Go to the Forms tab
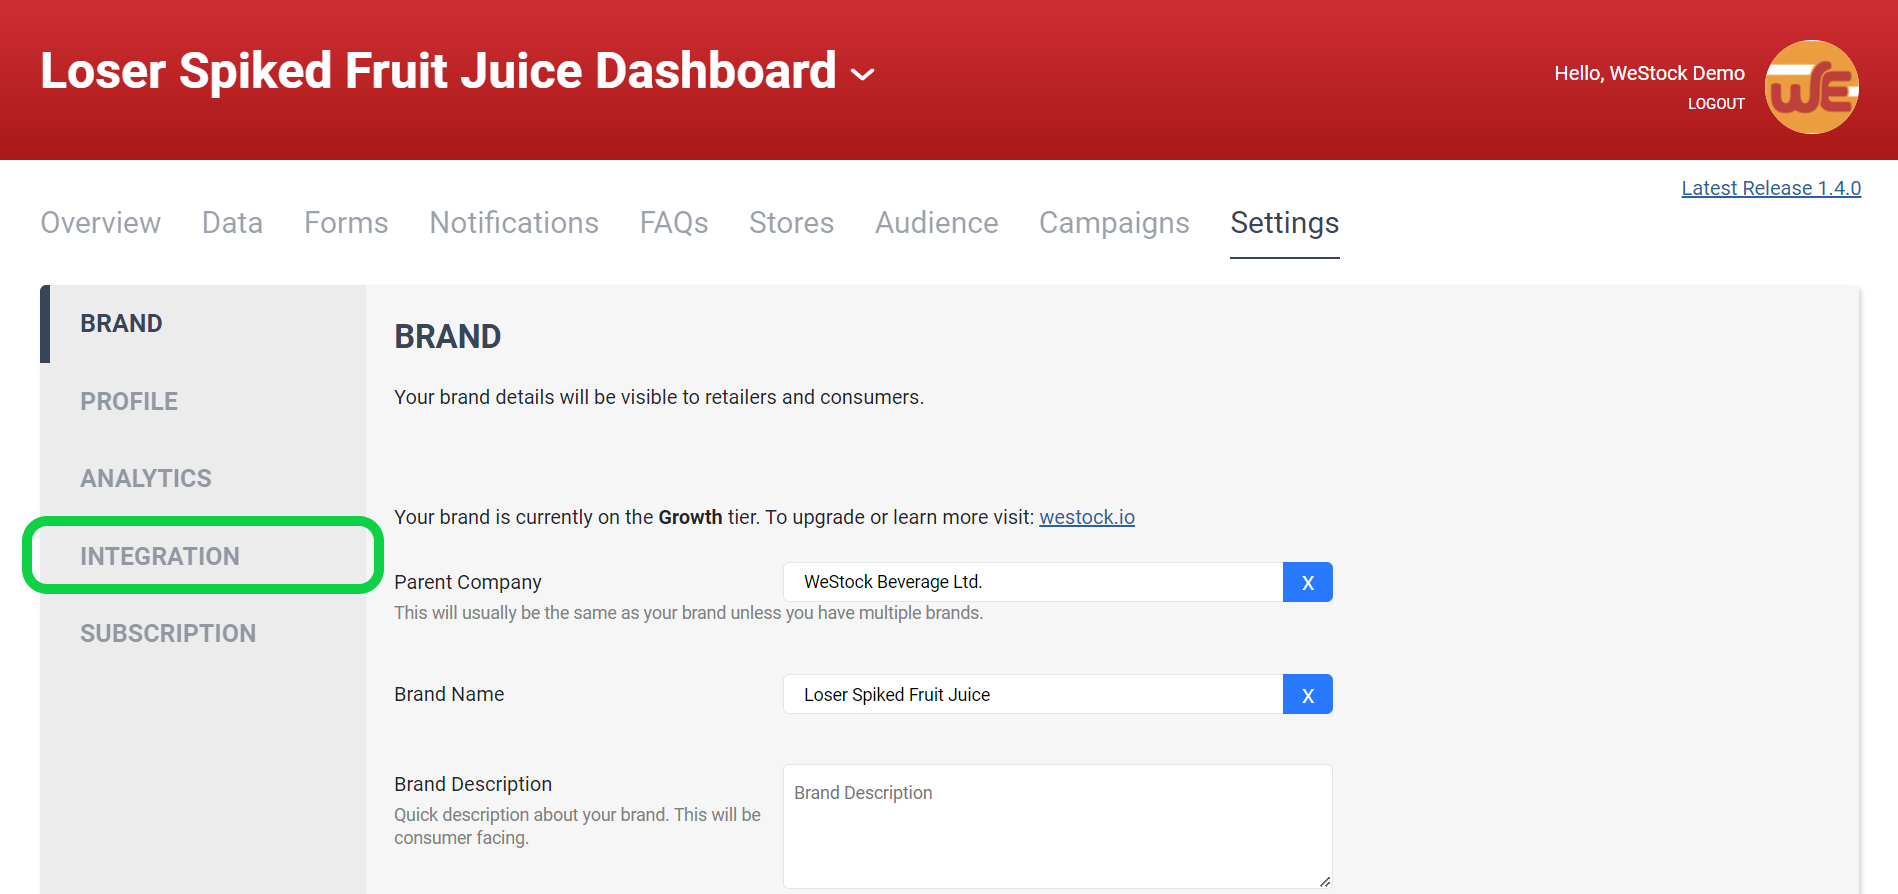1898x894 pixels. point(346,222)
